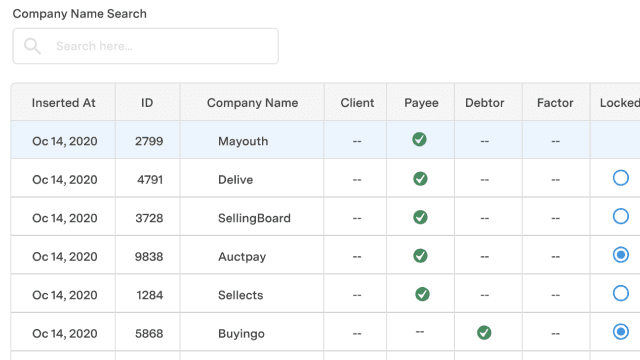Toggle Locked radio for Sellects row
This screenshot has height=360, width=640.
(620, 293)
